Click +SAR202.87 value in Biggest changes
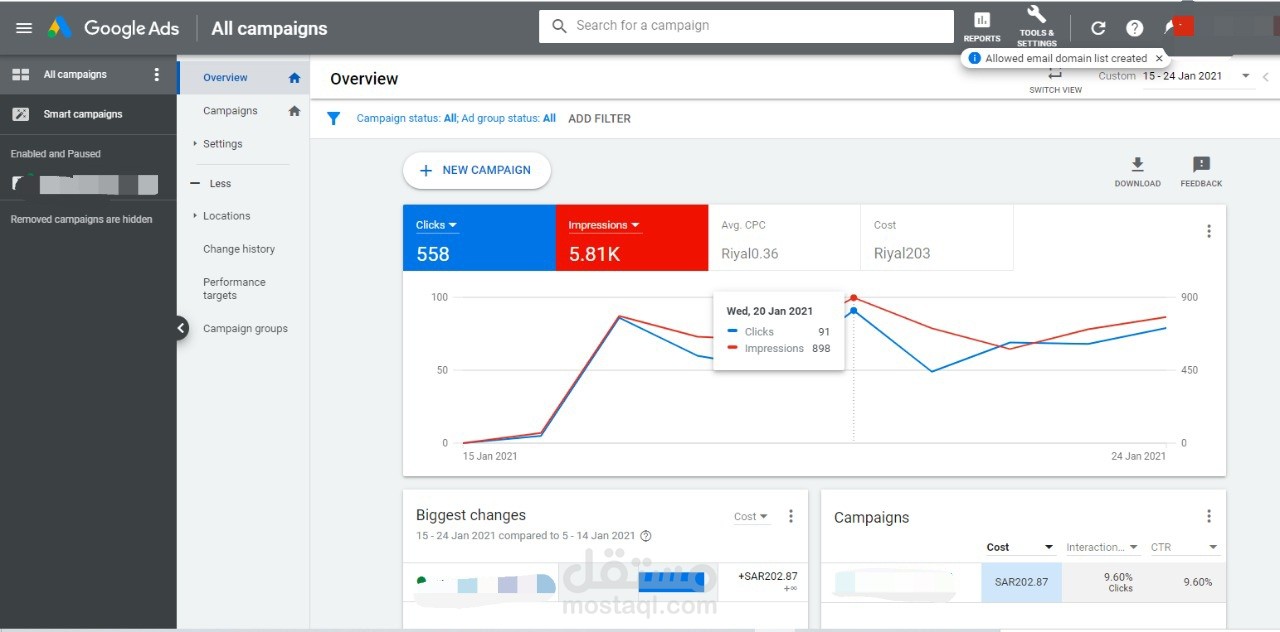This screenshot has width=1280, height=632. pyautogui.click(x=768, y=576)
